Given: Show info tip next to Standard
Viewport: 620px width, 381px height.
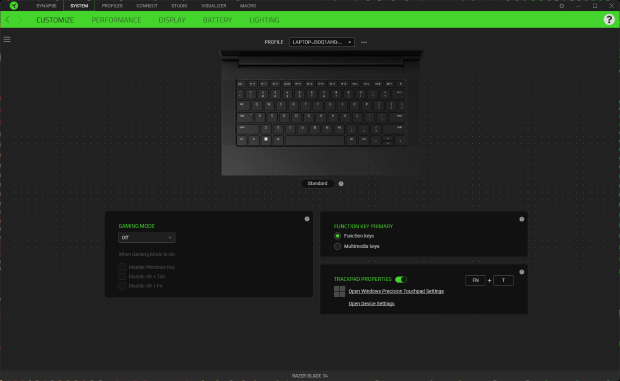Looking at the screenshot, I should (341, 183).
